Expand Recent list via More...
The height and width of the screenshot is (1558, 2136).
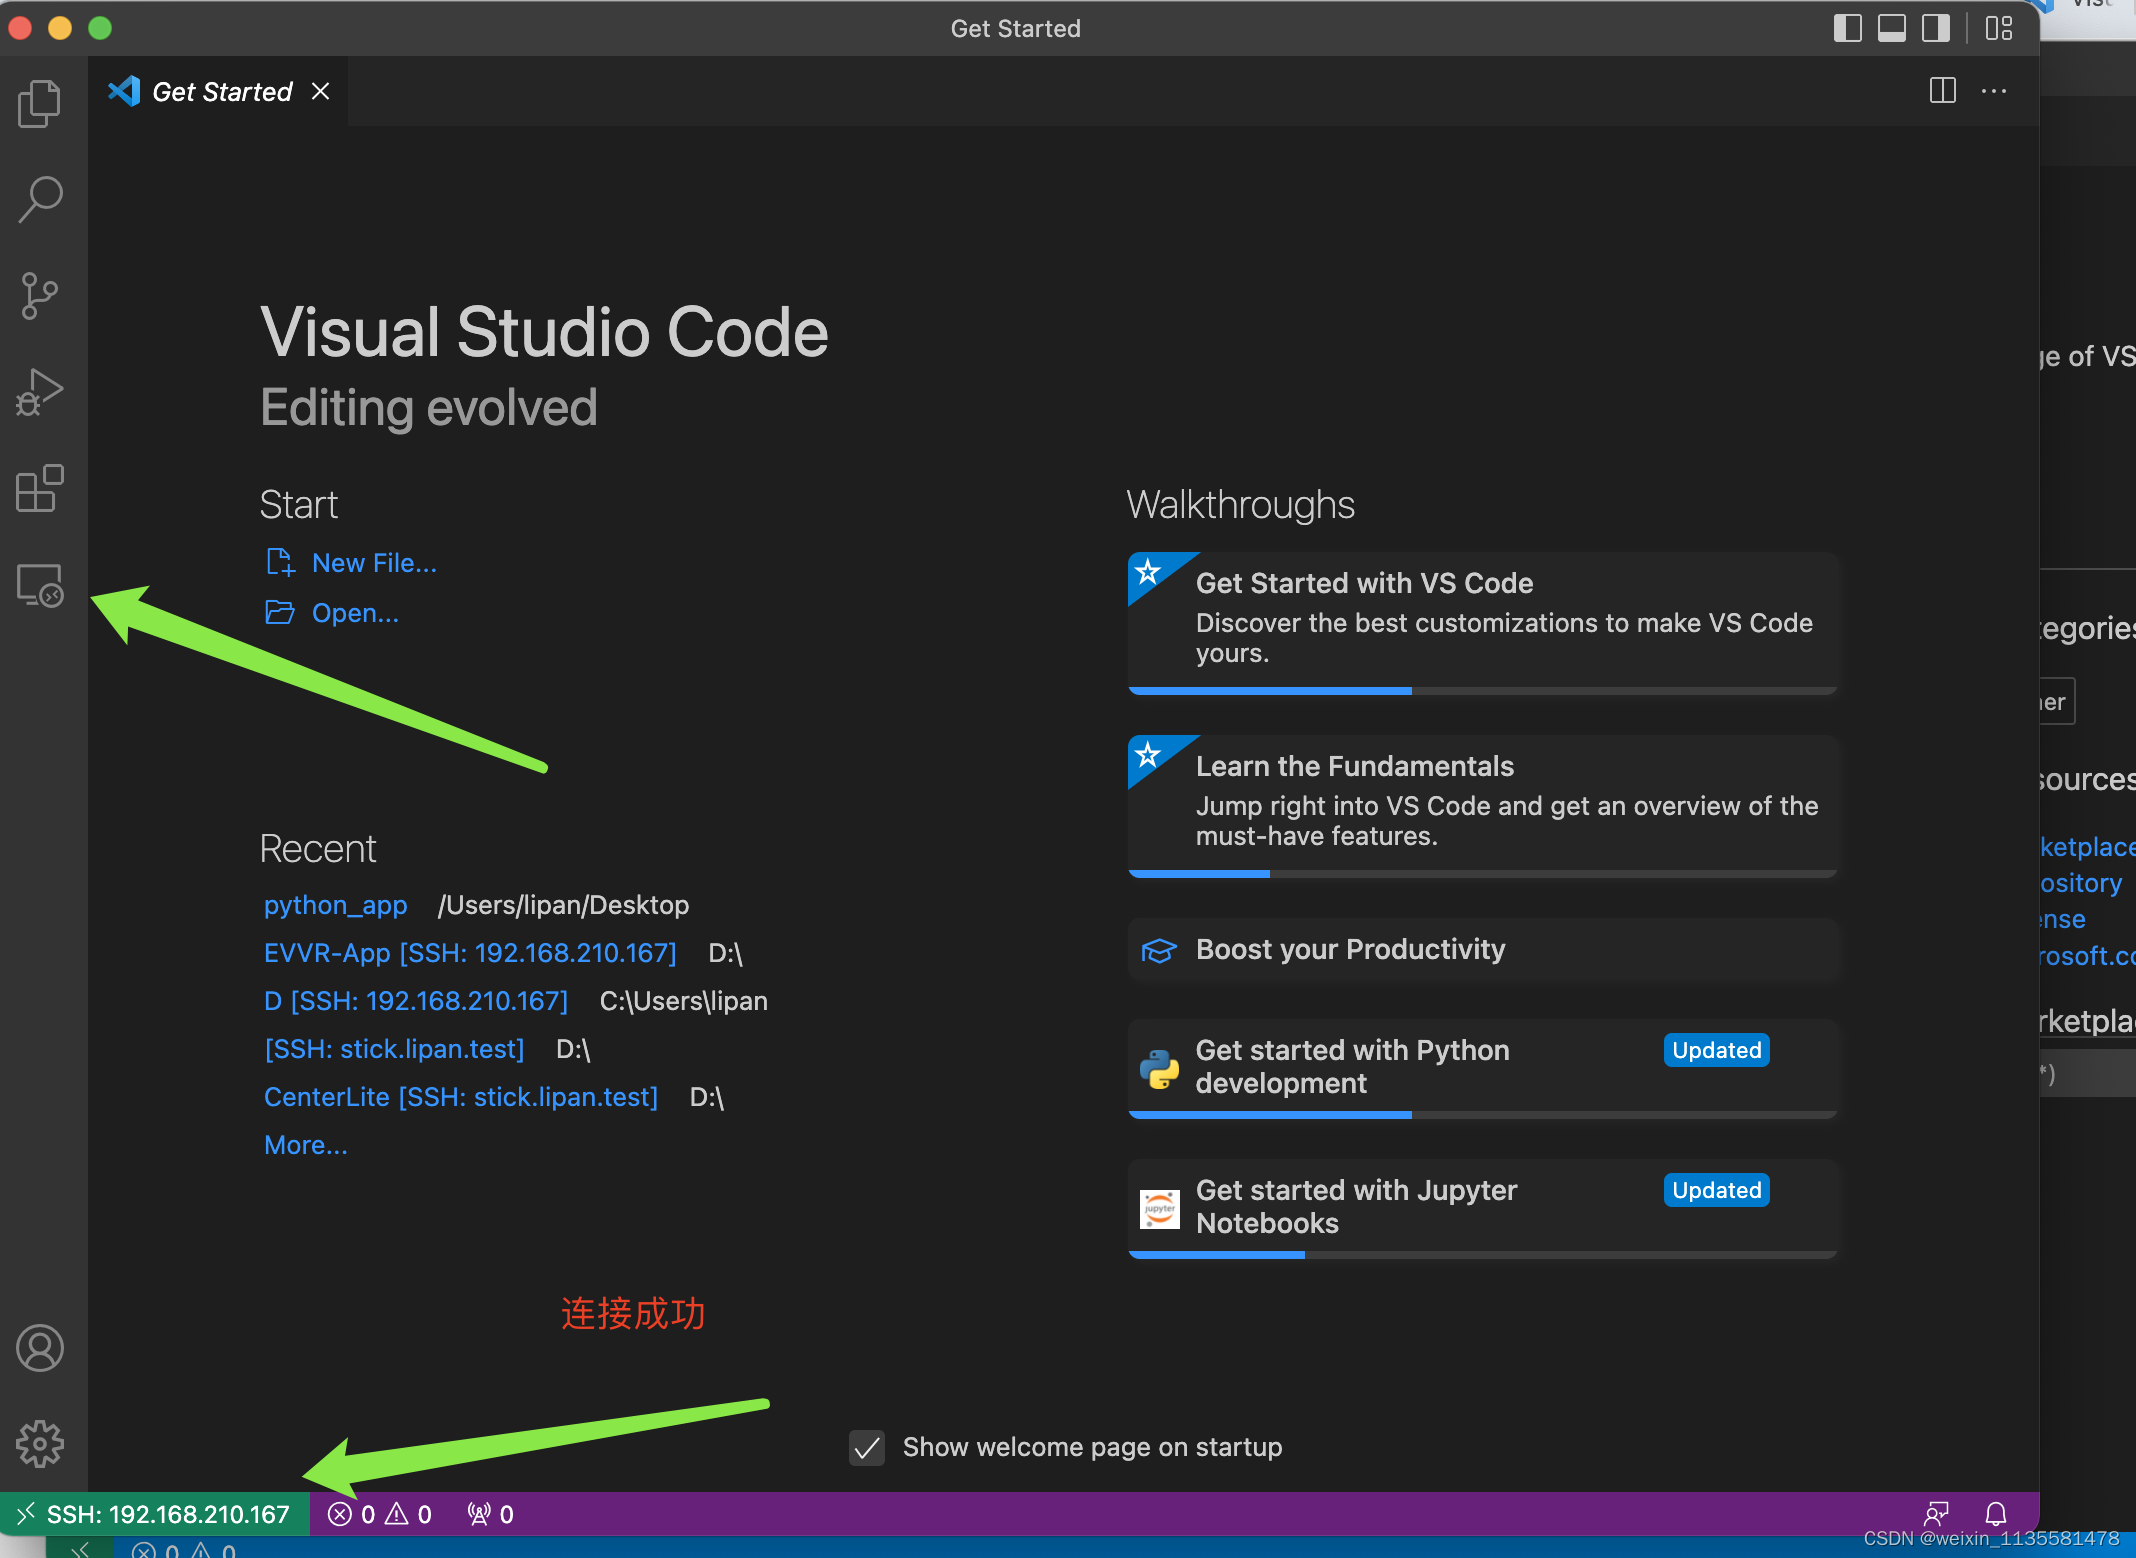coord(306,1144)
